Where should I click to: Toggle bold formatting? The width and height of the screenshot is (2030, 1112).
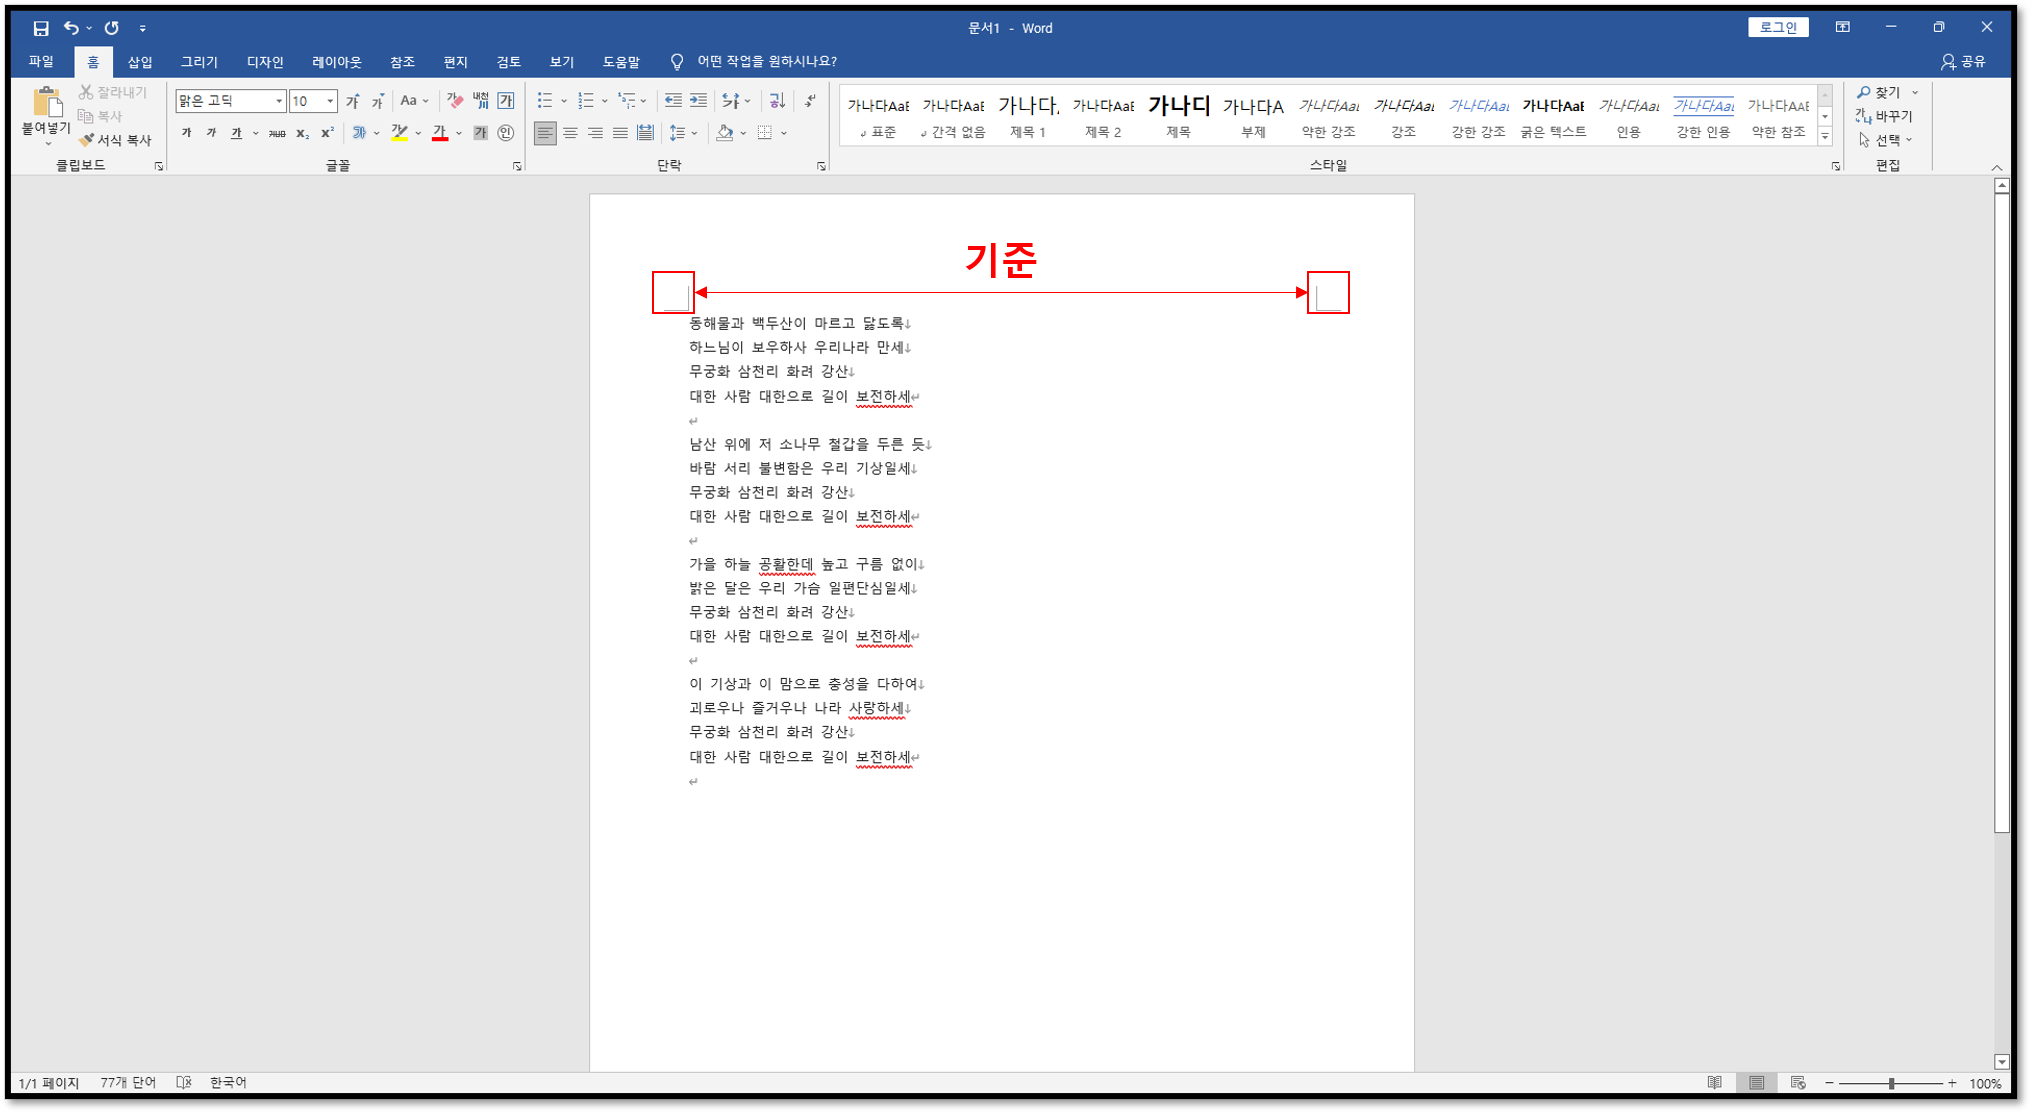coord(186,133)
